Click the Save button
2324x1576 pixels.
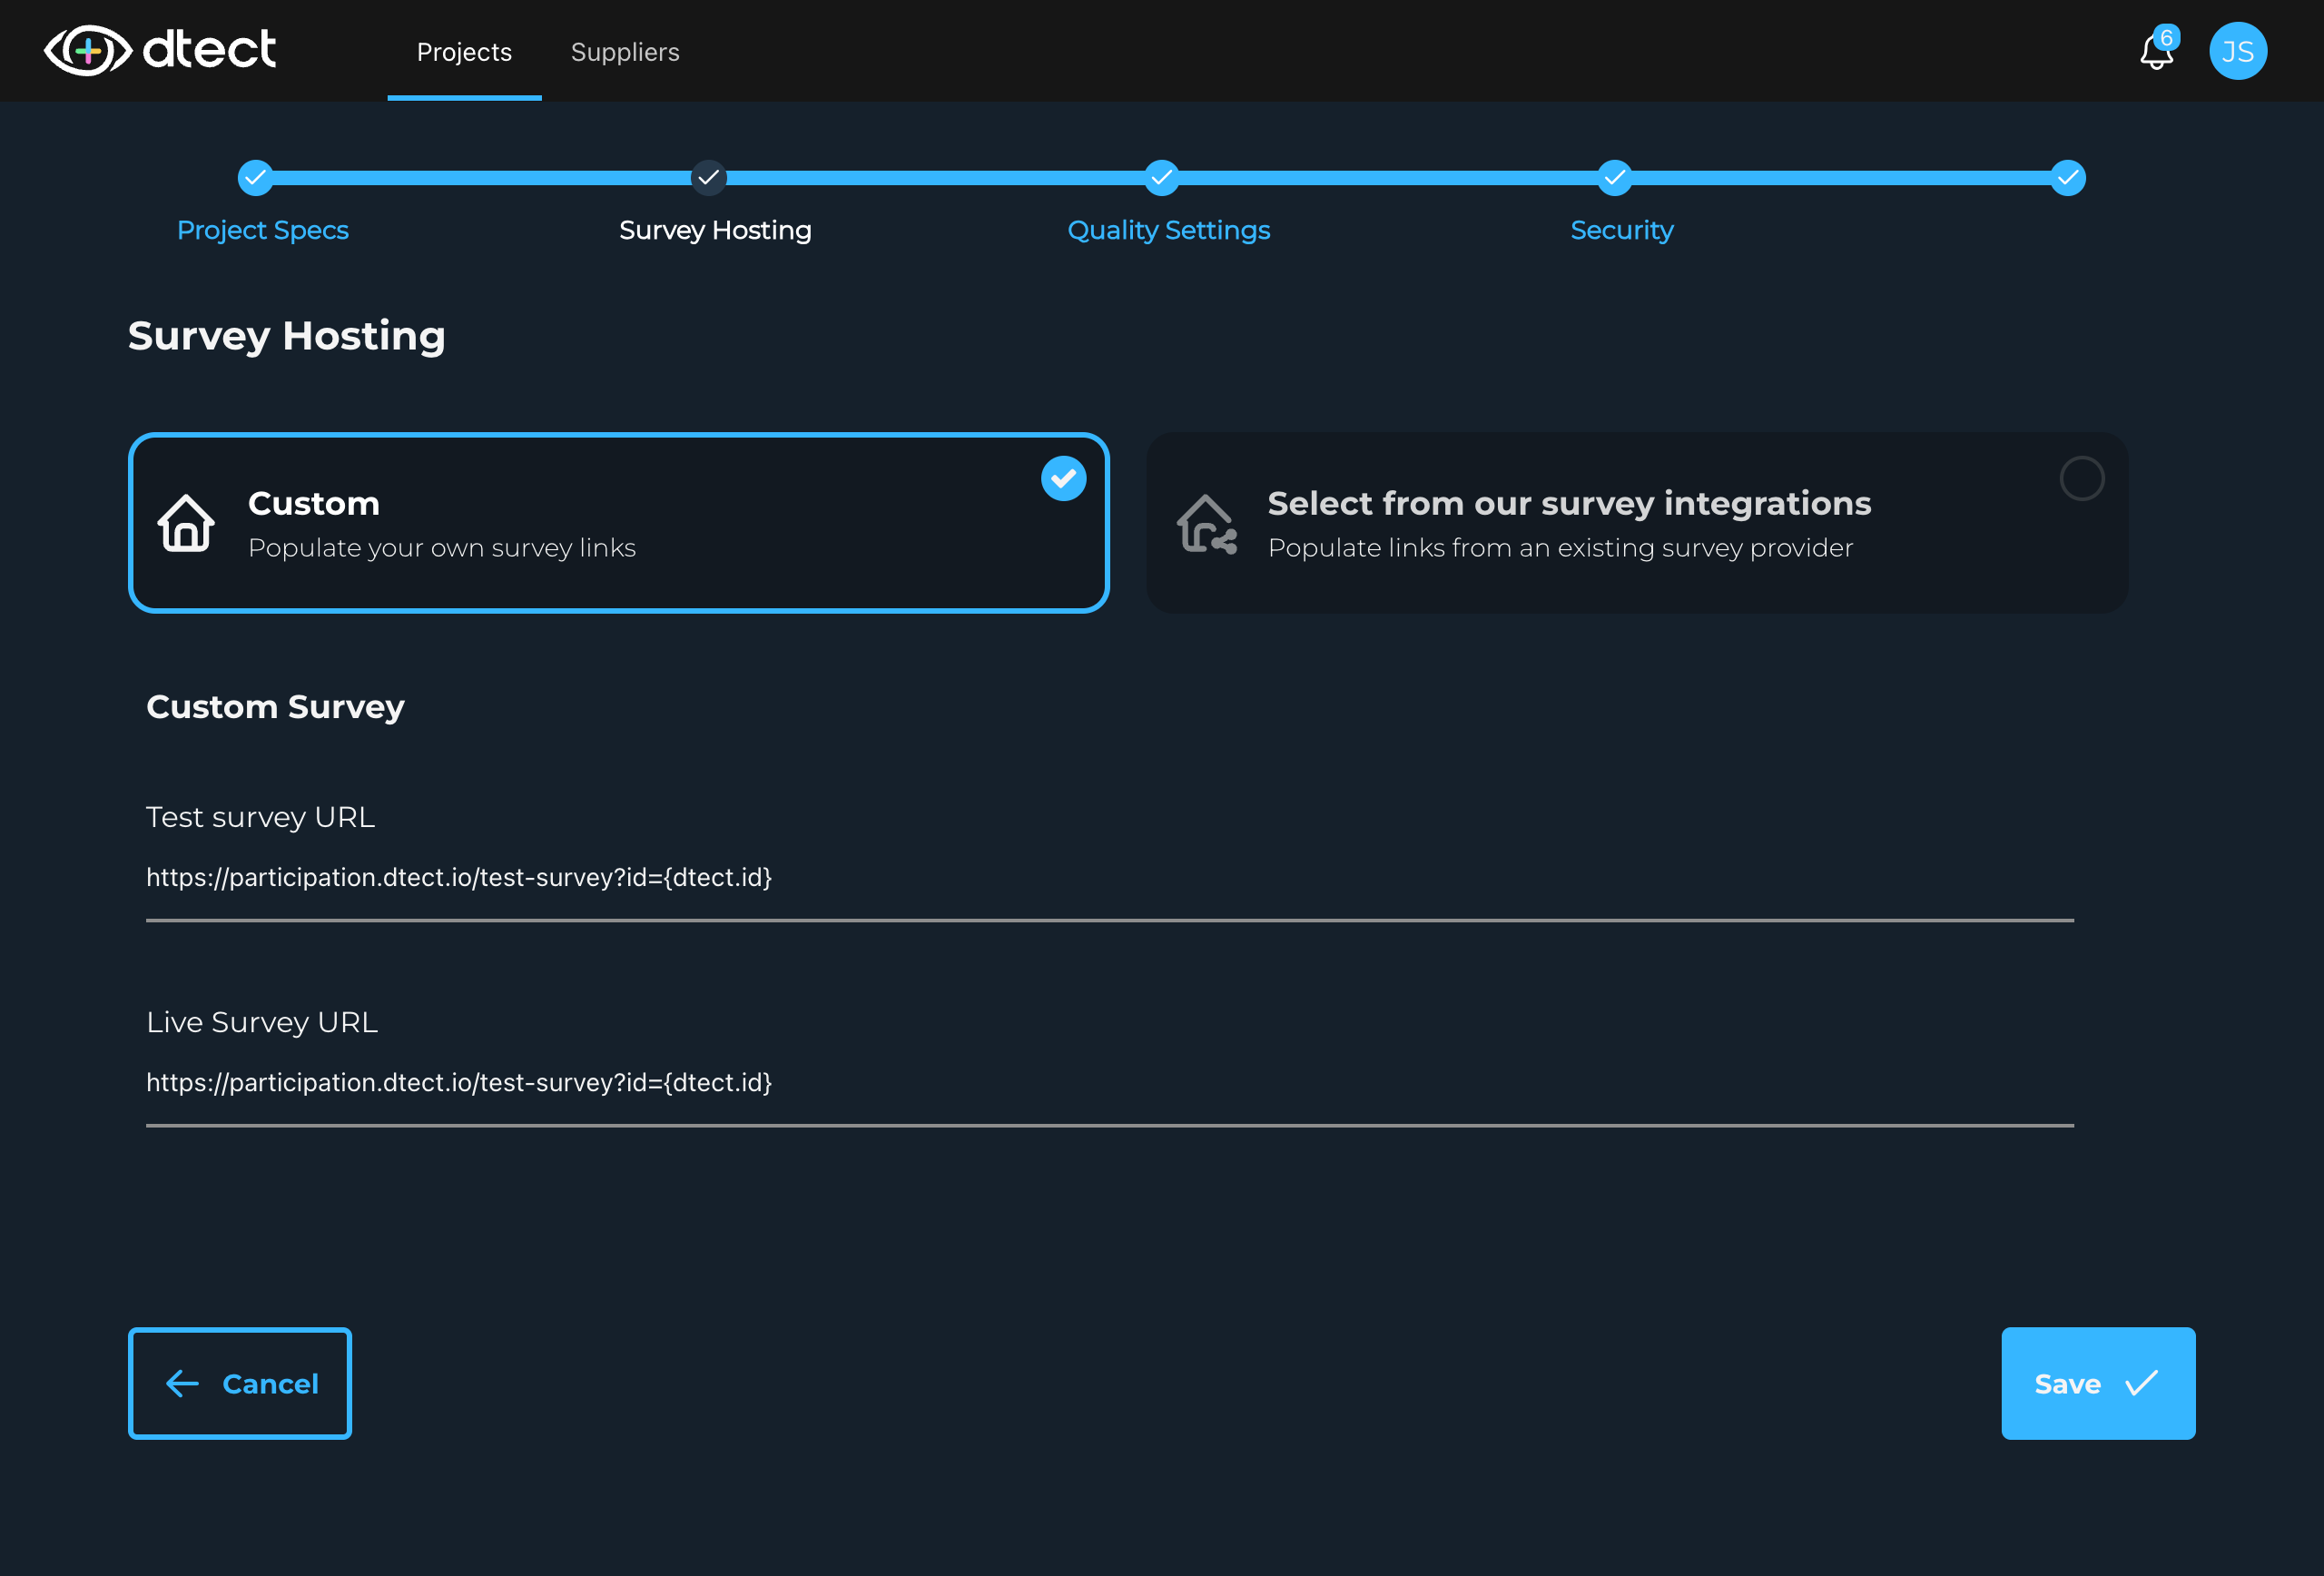pos(2098,1384)
